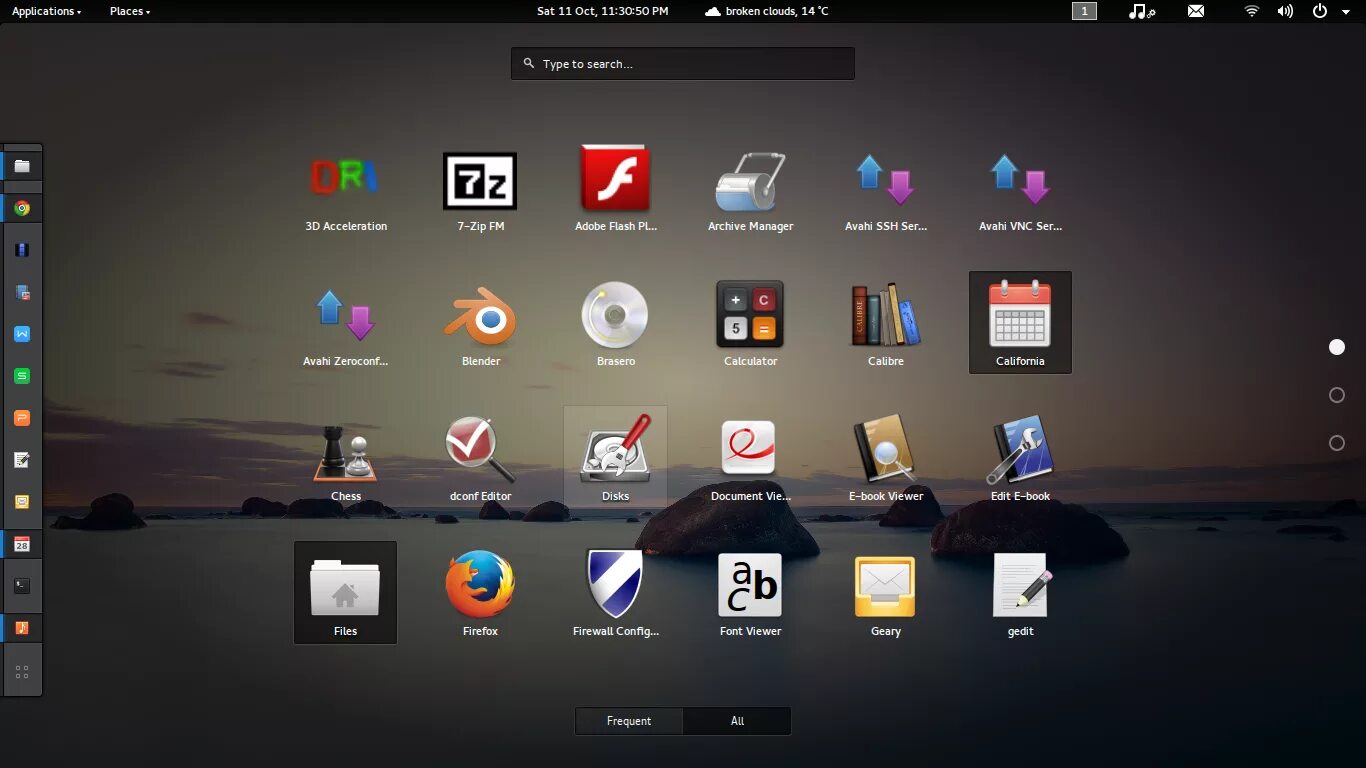1366x768 pixels.
Task: Go to app grid page three dot
Action: [1337, 443]
